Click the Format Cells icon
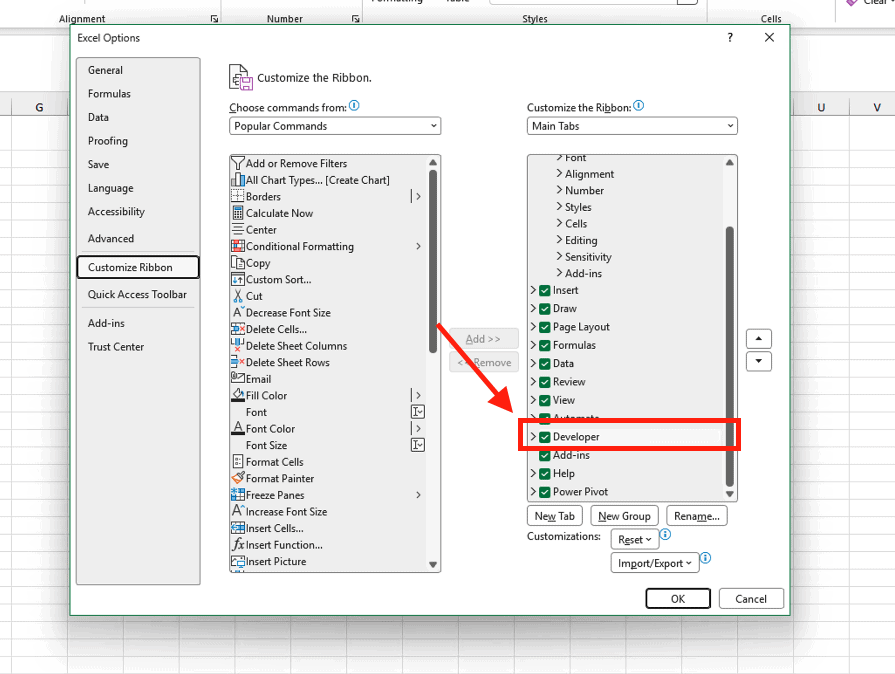The height and width of the screenshot is (674, 895). (238, 461)
